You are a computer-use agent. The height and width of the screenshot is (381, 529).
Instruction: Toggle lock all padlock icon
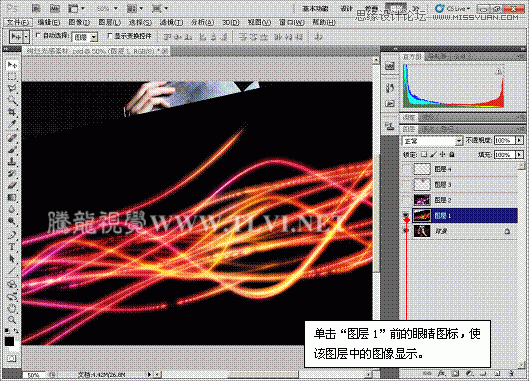(x=452, y=155)
